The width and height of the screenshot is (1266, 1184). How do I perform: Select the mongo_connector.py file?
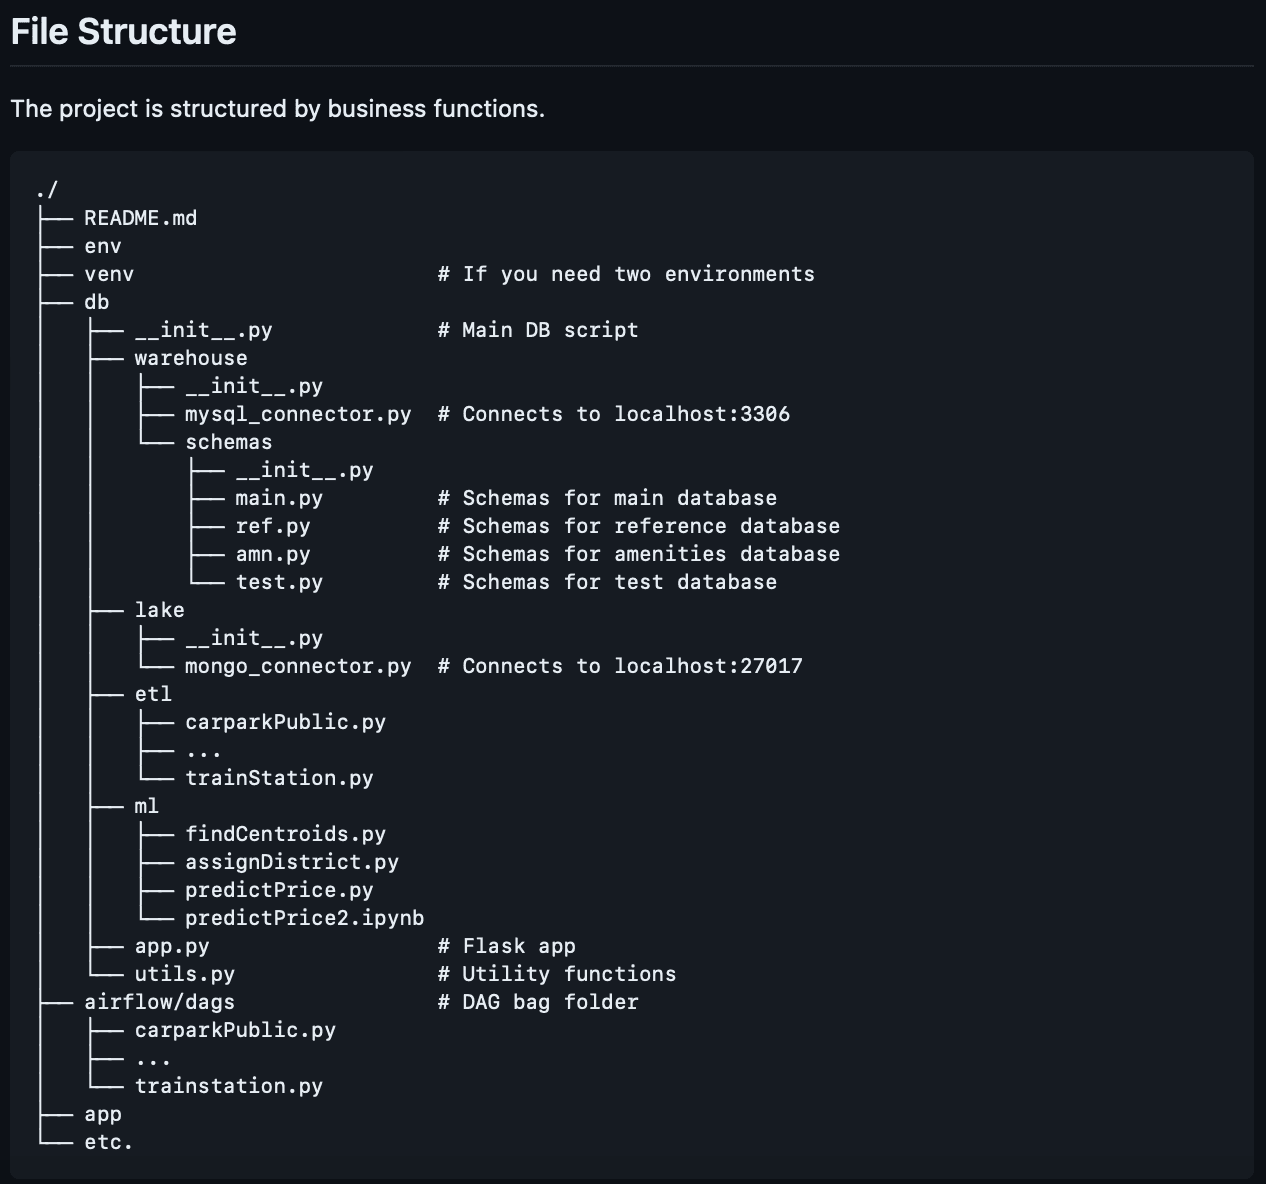297,665
